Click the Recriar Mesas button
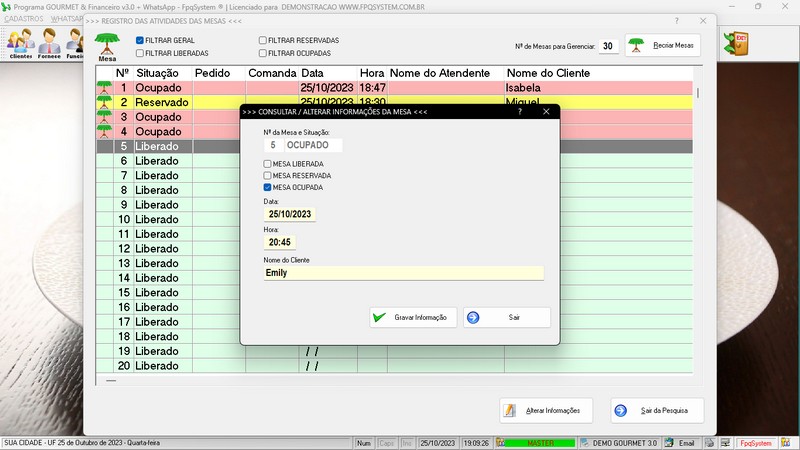The width and height of the screenshot is (800, 450). [x=663, y=45]
